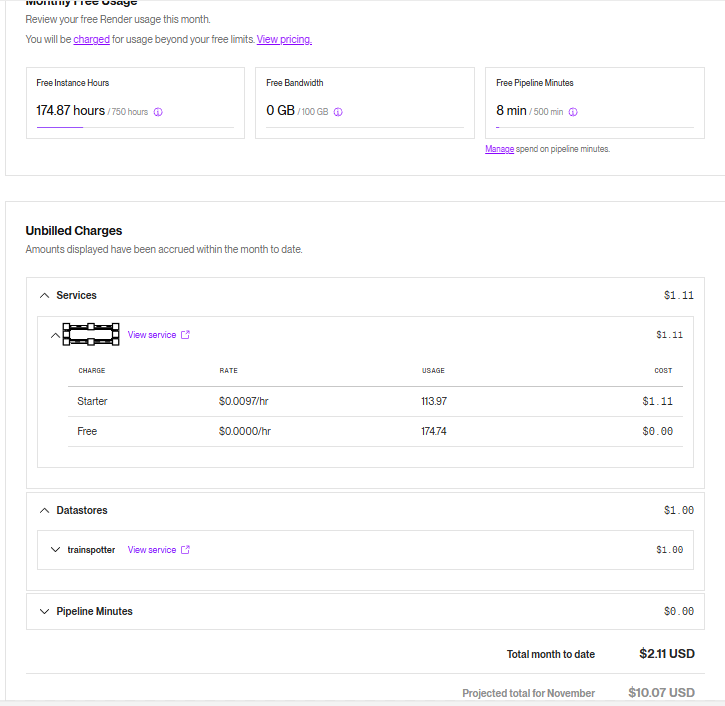The width and height of the screenshot is (725, 706).
Task: Expand the trainspotter datastore row
Action: [55, 550]
